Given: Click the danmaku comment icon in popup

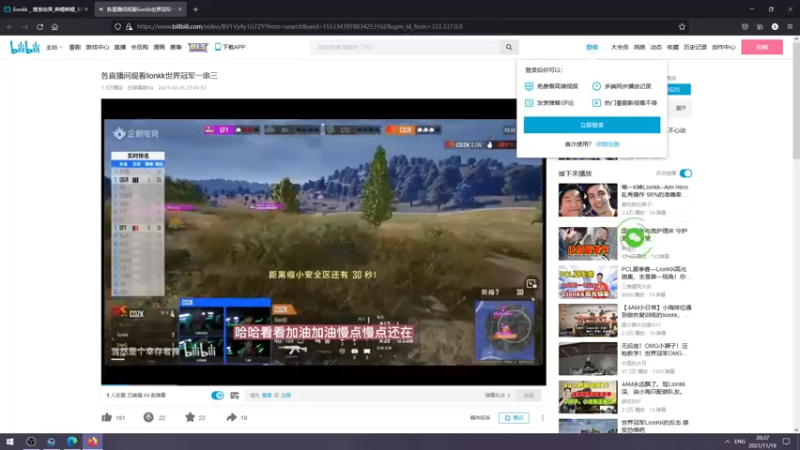Looking at the screenshot, I should point(529,103).
